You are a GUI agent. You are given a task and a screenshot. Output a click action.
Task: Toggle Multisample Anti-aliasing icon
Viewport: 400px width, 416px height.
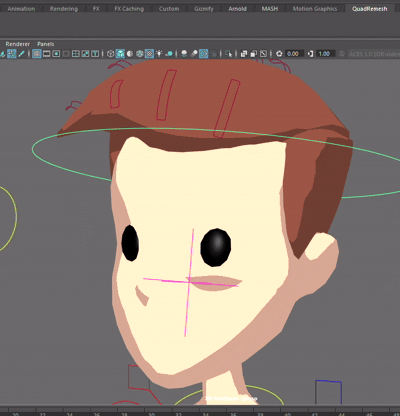point(204,54)
